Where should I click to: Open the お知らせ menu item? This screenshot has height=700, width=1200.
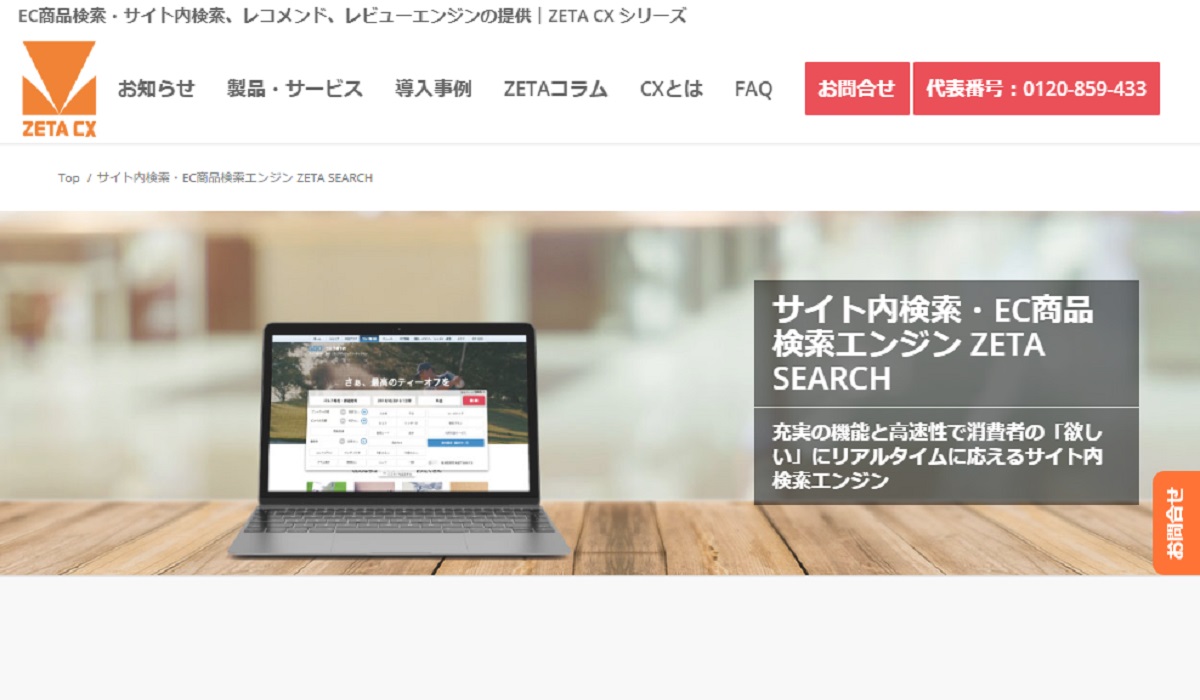tap(156, 89)
